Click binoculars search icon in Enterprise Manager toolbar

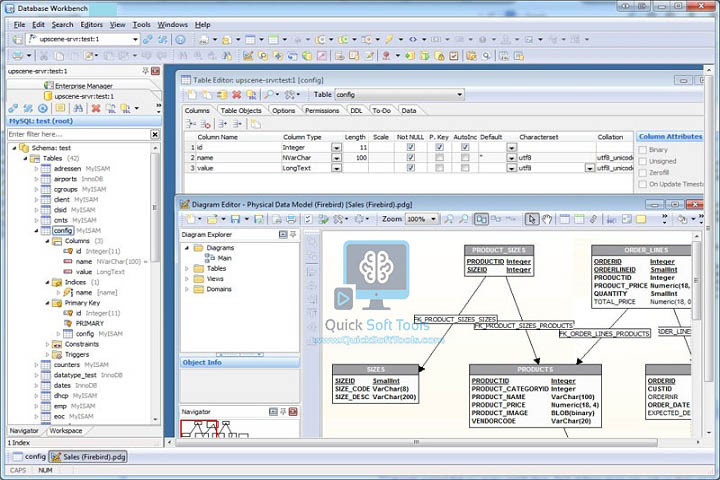pyautogui.click(x=78, y=108)
